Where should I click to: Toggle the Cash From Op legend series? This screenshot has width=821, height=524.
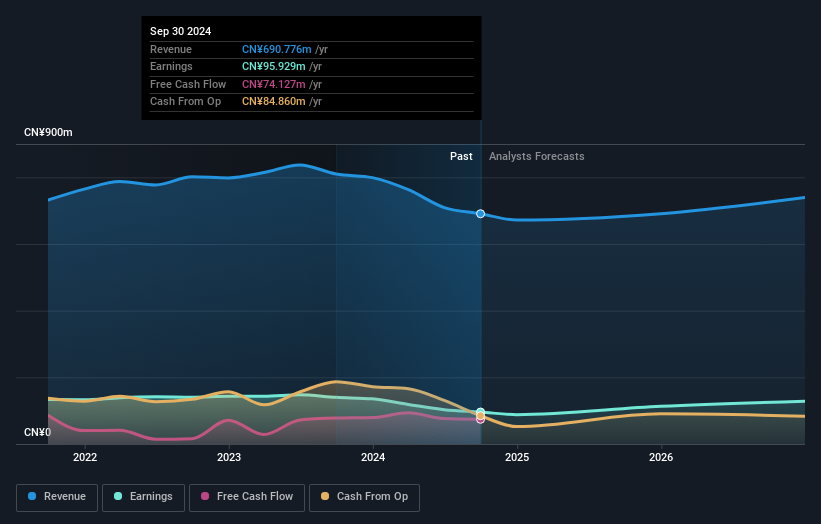(364, 497)
